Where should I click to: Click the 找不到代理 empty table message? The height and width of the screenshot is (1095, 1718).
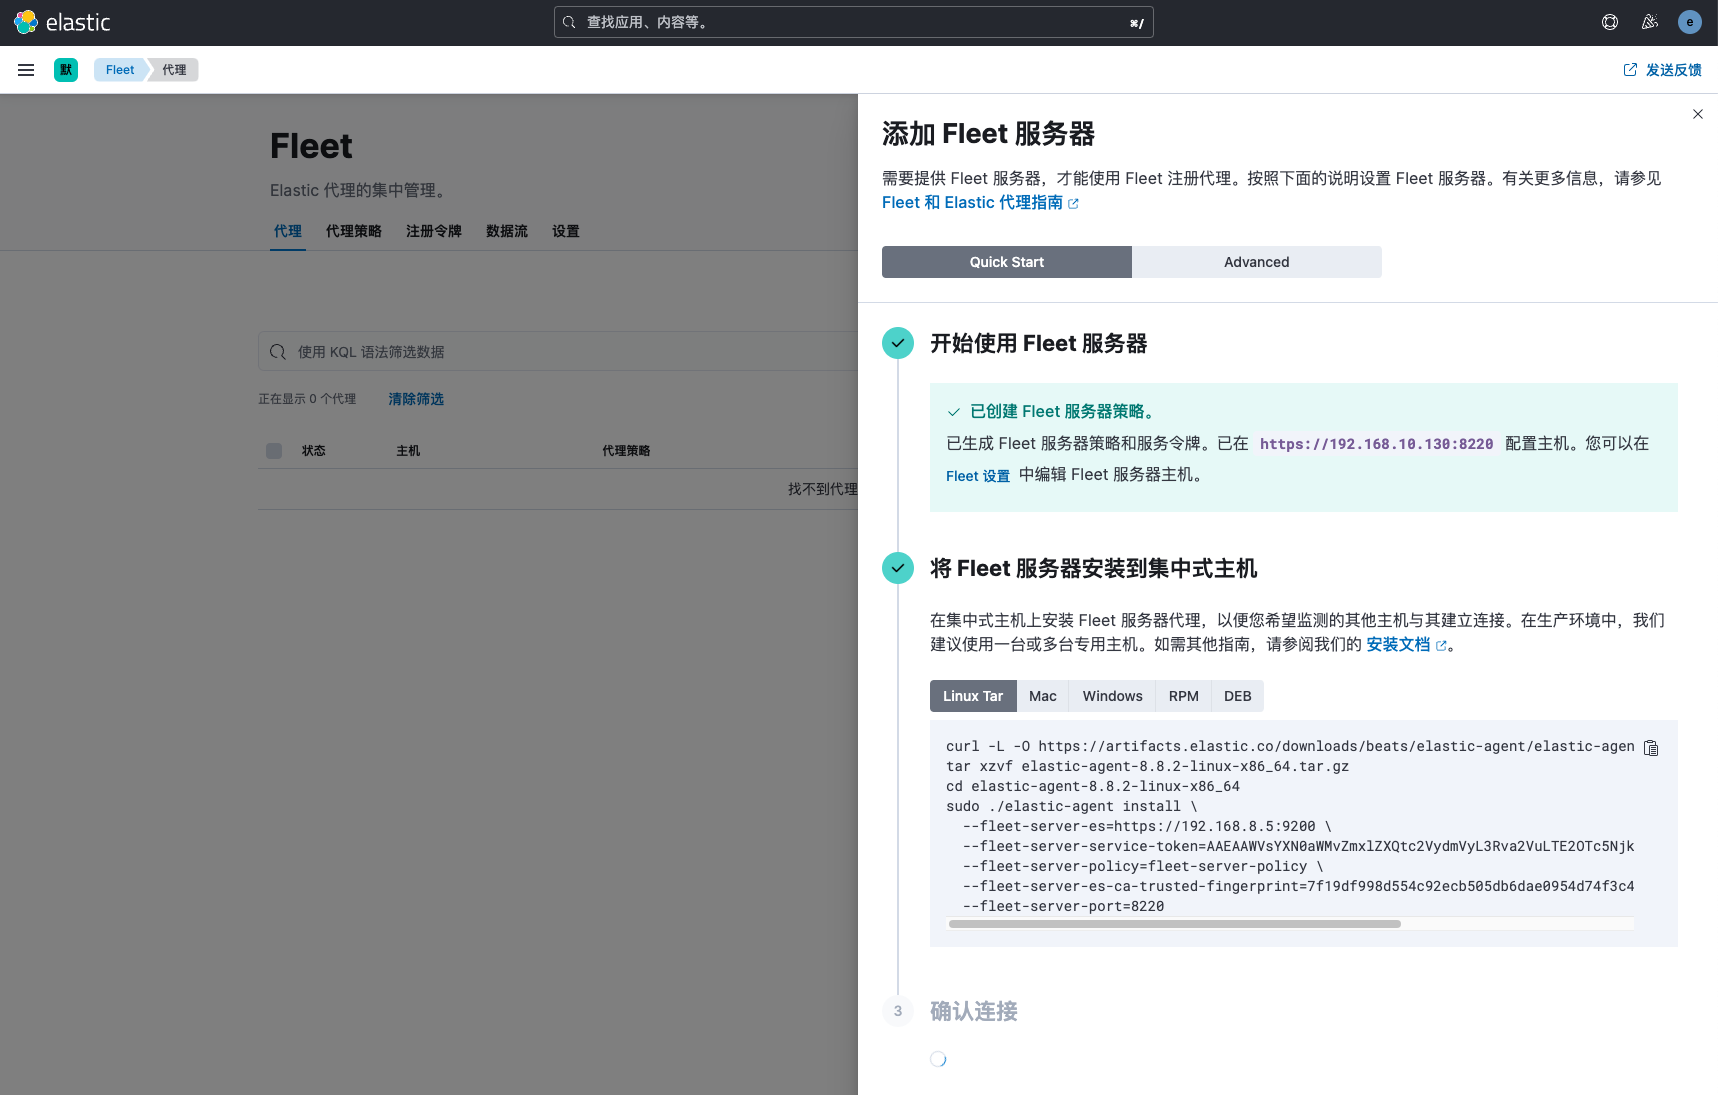(822, 489)
